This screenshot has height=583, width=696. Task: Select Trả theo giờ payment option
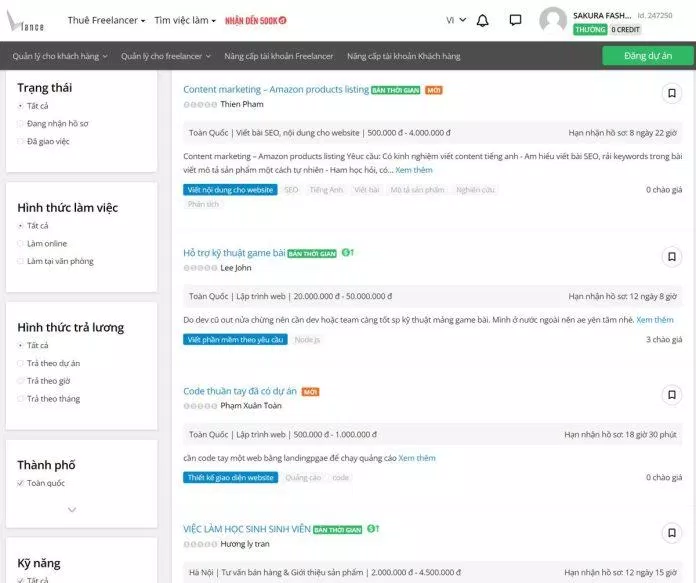[x=21, y=381]
